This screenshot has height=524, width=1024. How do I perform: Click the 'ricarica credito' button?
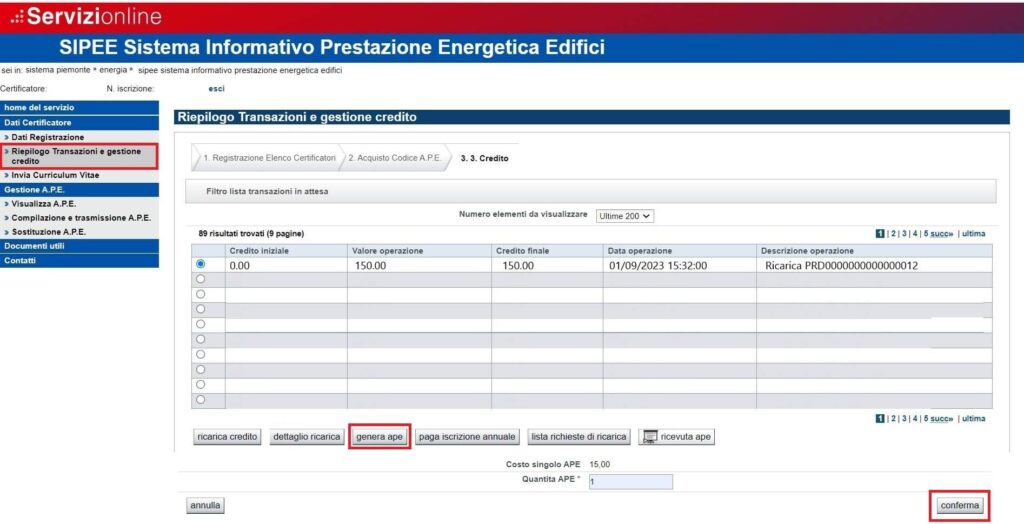[x=227, y=436]
